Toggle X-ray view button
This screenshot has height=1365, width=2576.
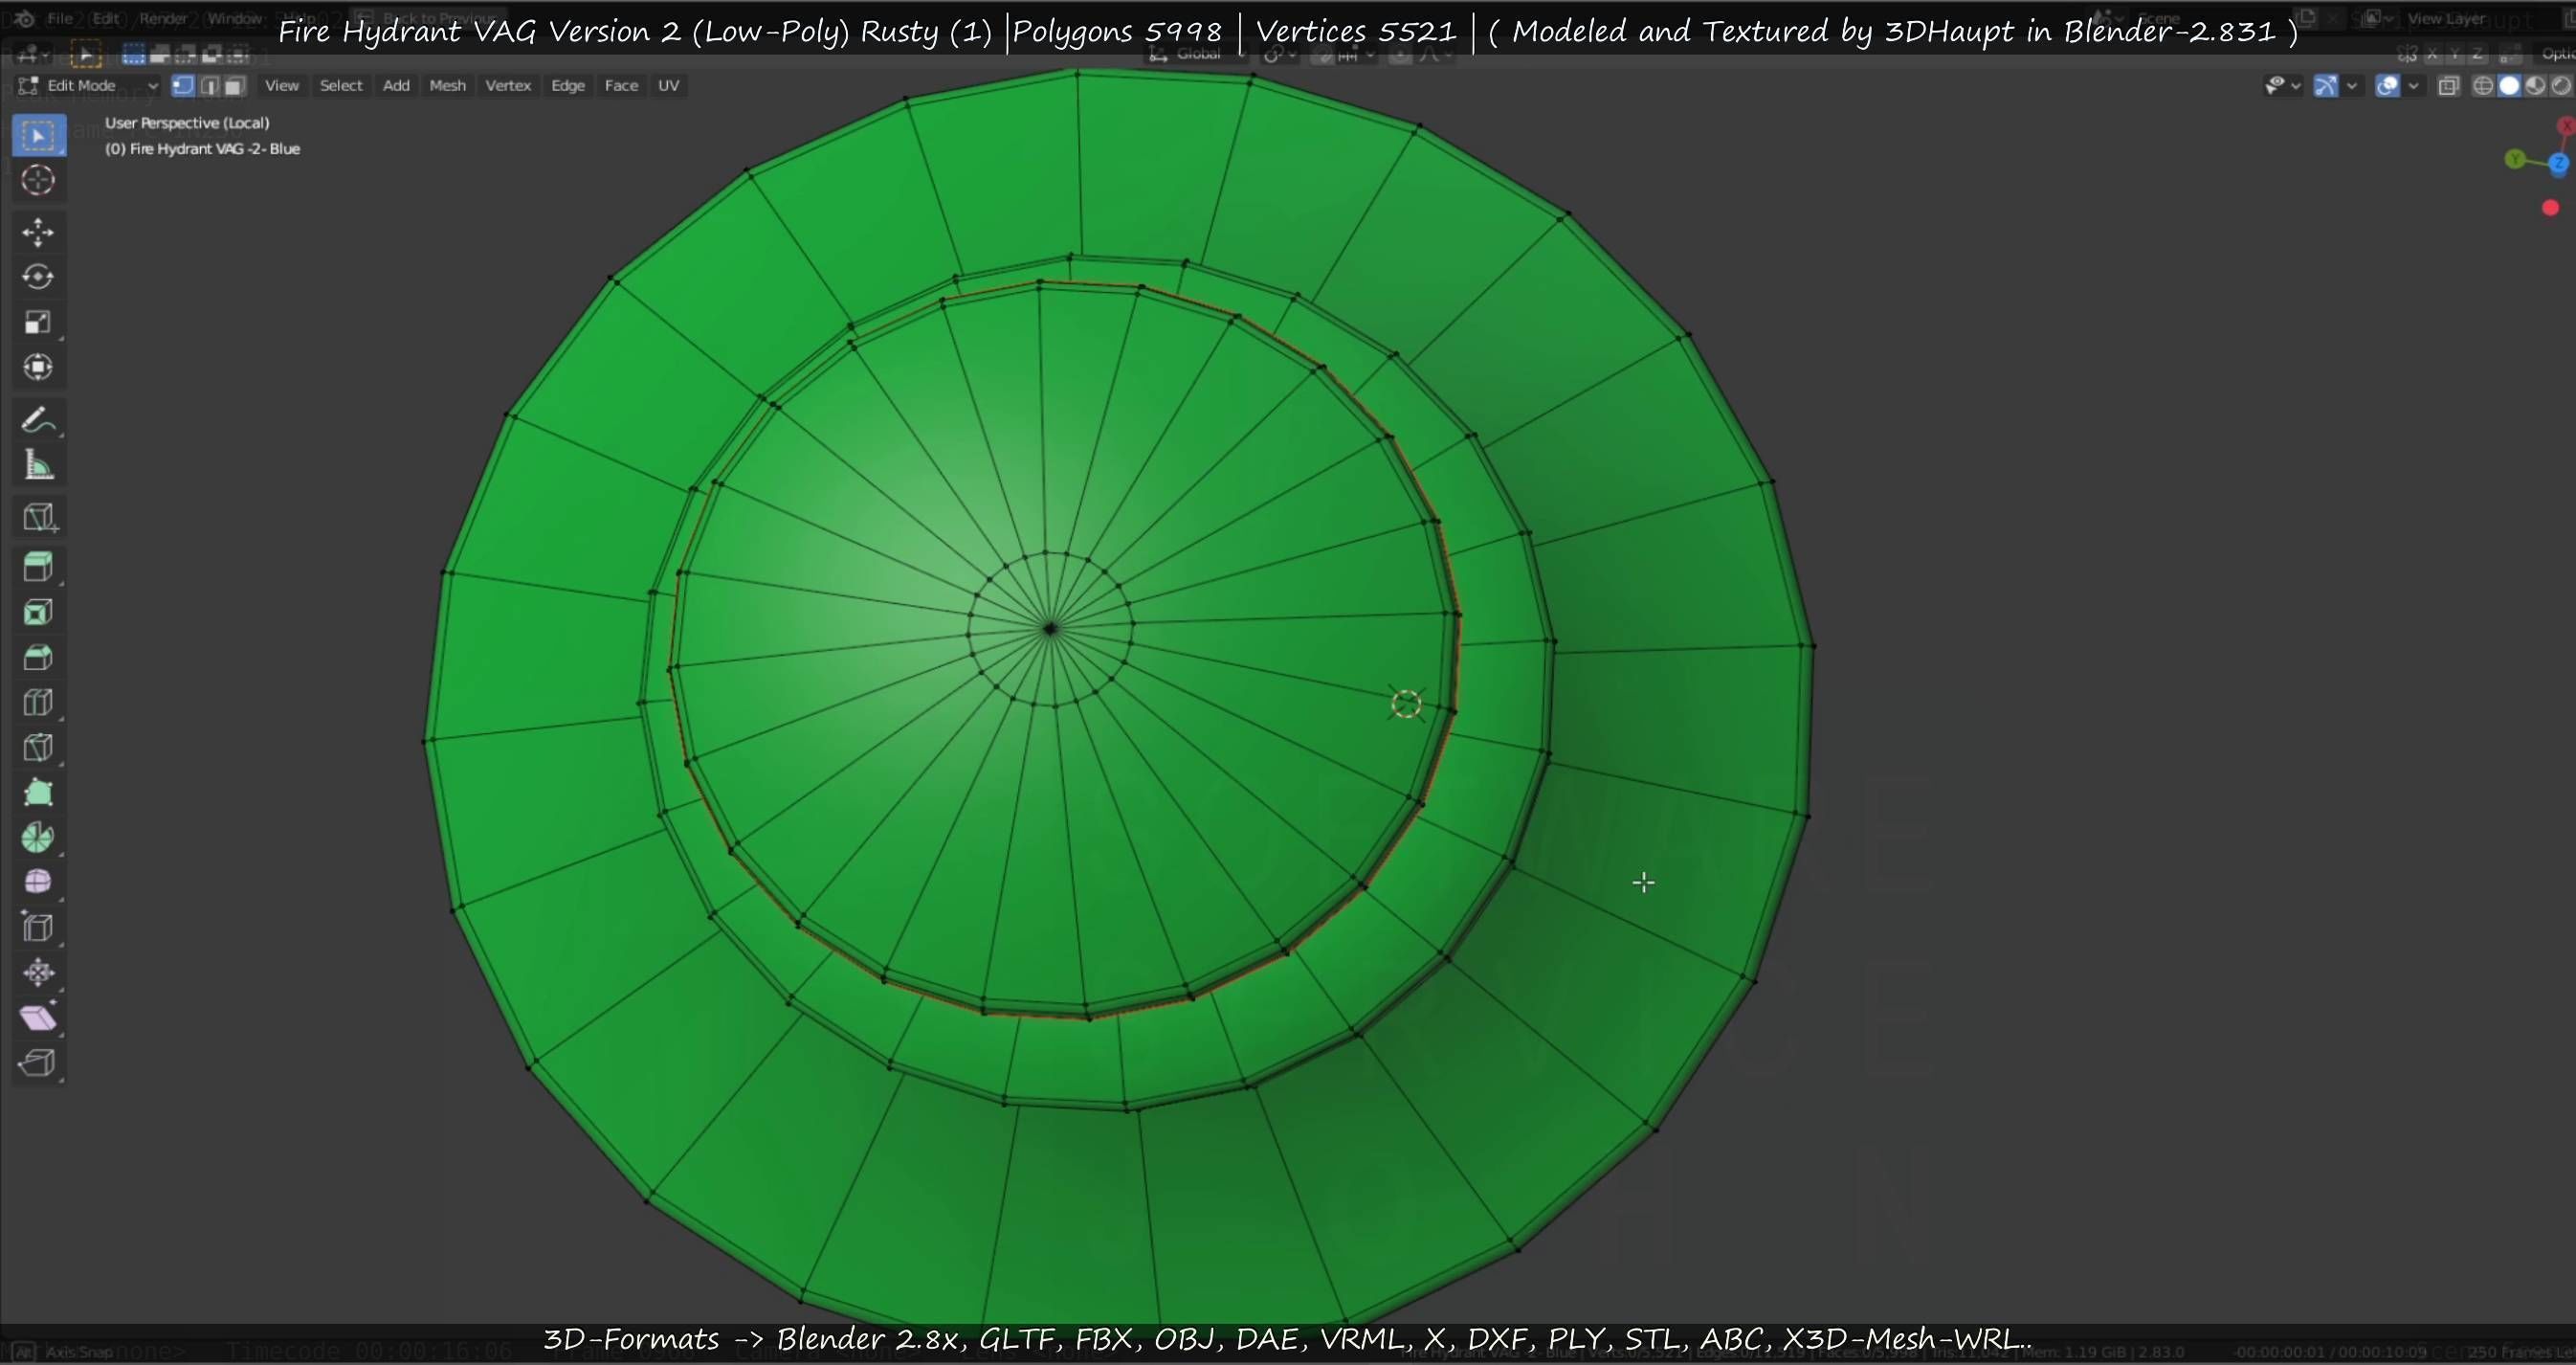2448,86
